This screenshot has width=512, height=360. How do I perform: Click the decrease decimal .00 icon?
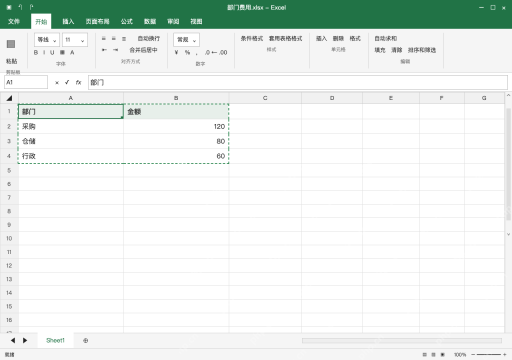coord(223,52)
